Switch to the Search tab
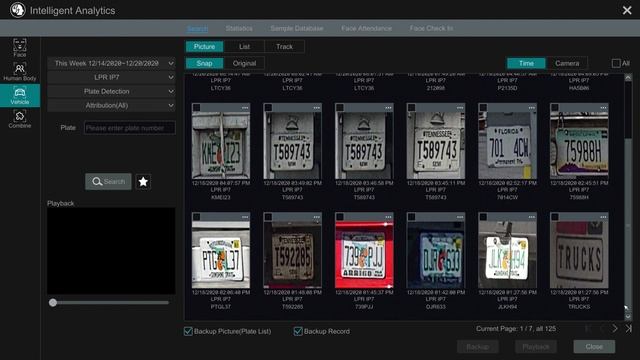 point(197,29)
